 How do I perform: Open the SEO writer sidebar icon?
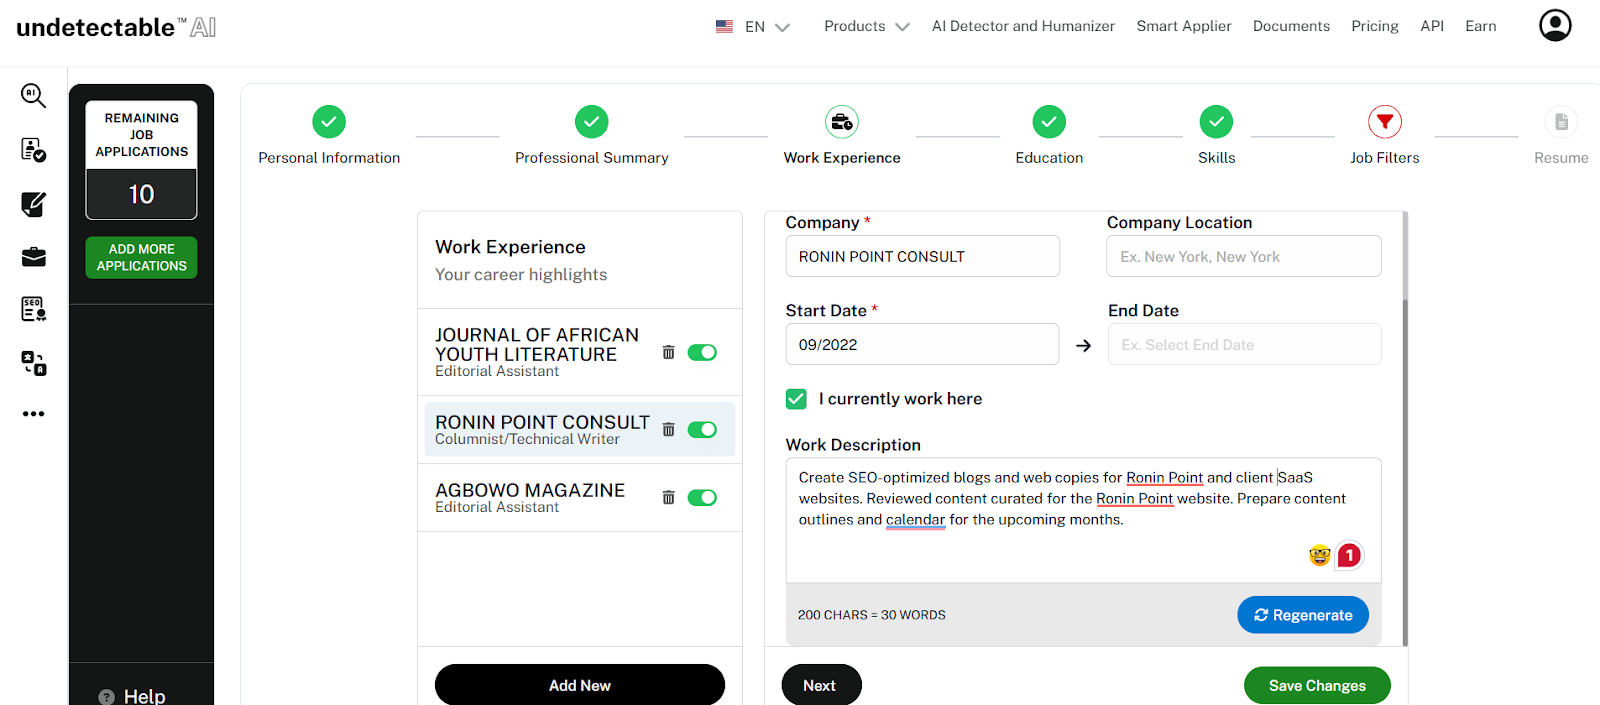tap(33, 309)
